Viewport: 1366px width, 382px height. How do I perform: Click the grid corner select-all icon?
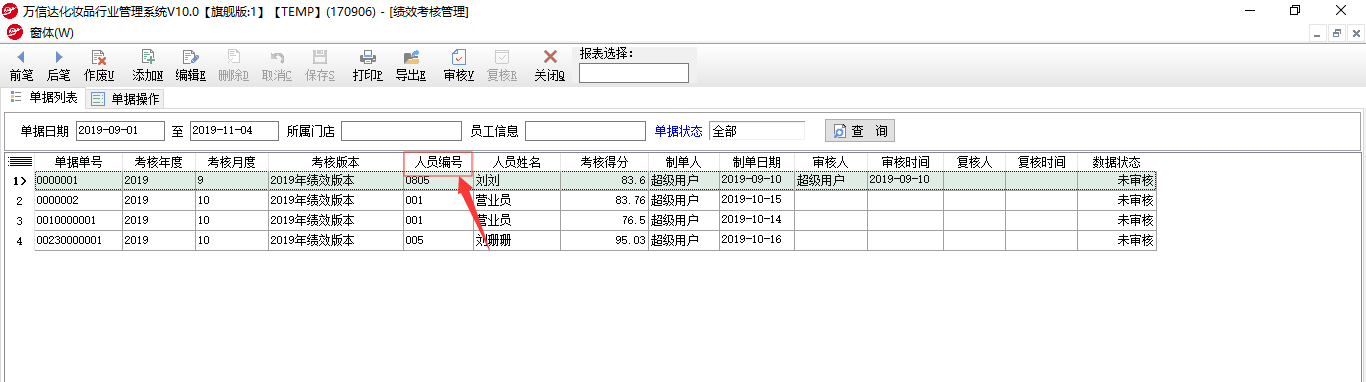click(20, 162)
